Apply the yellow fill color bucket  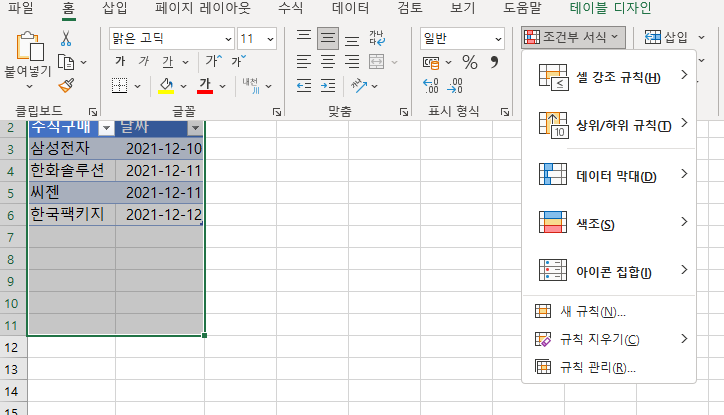(166, 85)
